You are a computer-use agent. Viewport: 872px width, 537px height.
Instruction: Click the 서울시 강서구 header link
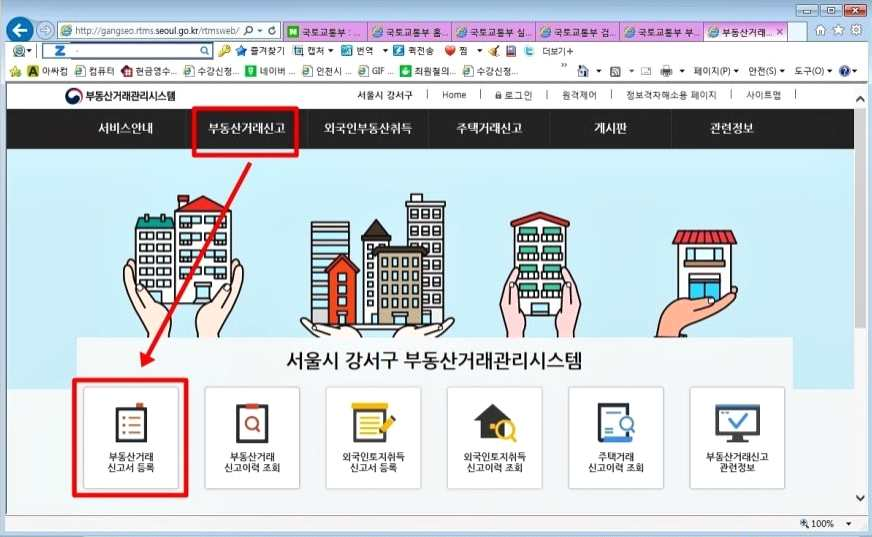click(385, 95)
